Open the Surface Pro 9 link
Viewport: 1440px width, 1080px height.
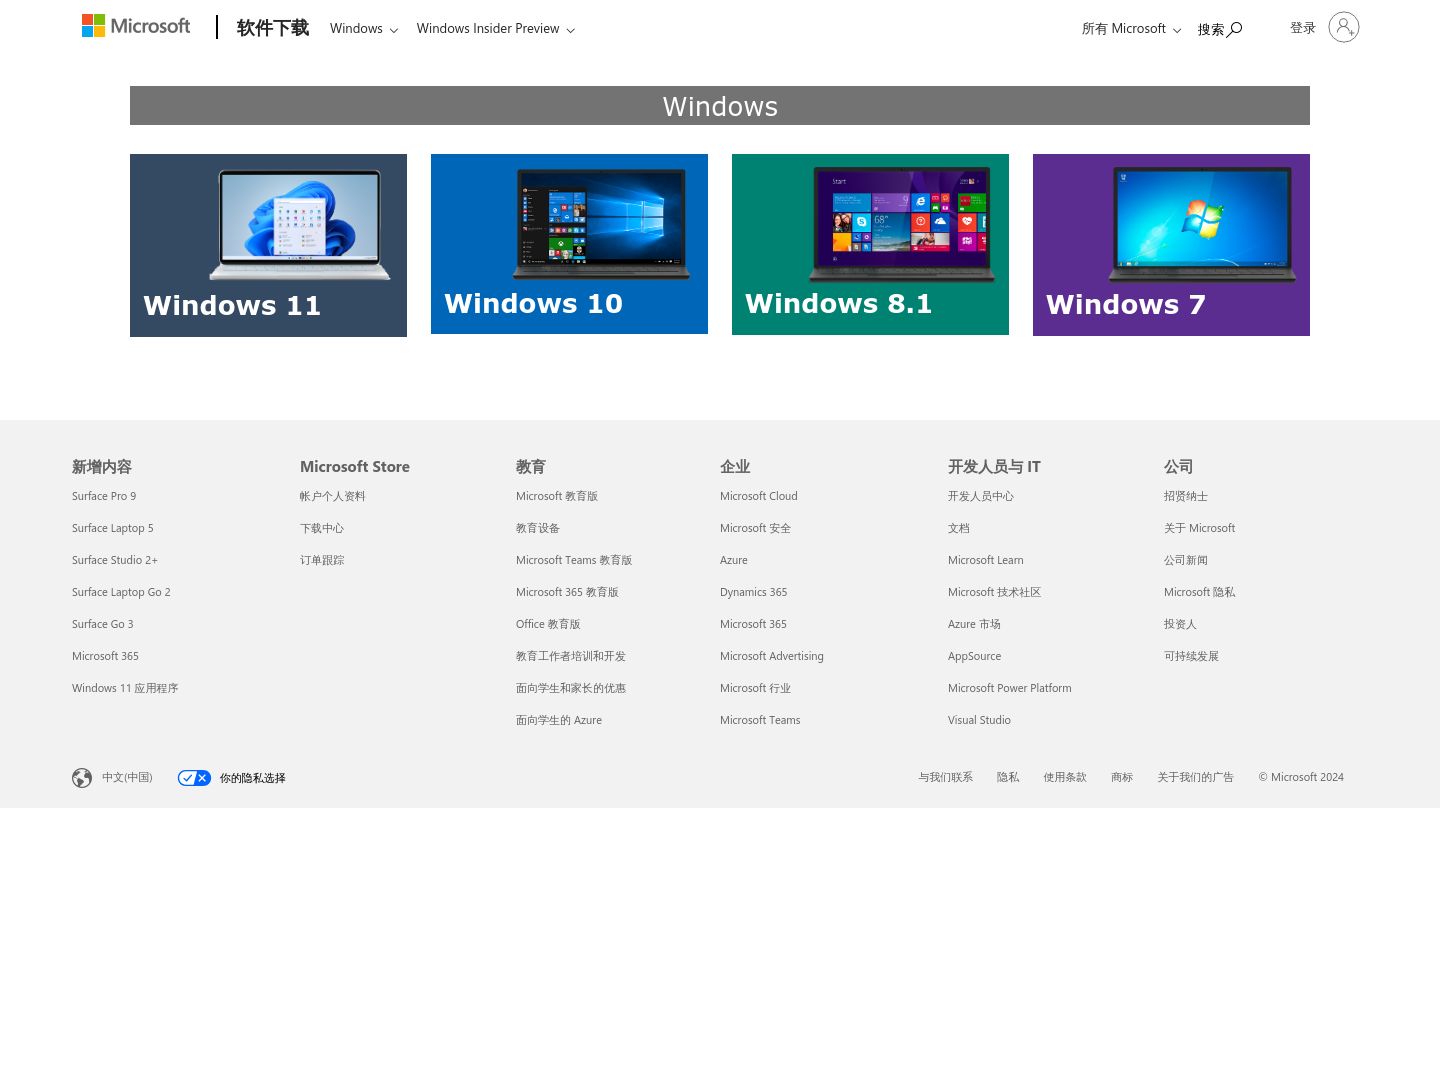tap(104, 496)
